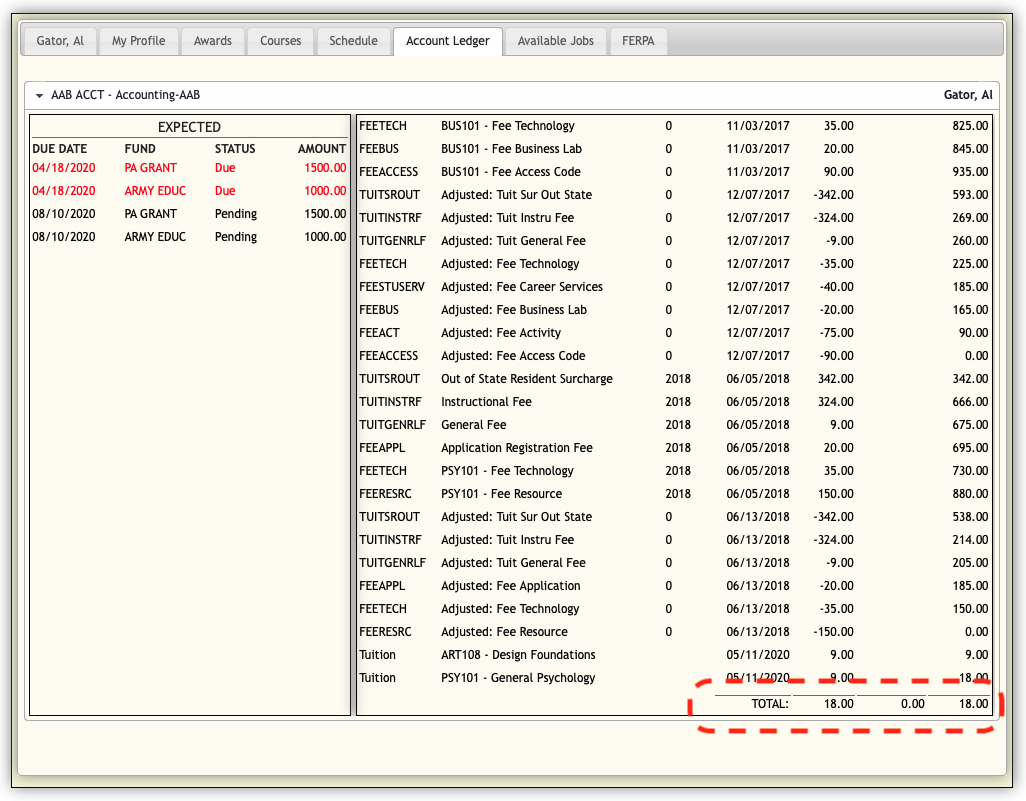Viewport: 1026px width, 801px height.
Task: Select the 08/10/2020 PA GRANT pending row
Action: click(189, 214)
